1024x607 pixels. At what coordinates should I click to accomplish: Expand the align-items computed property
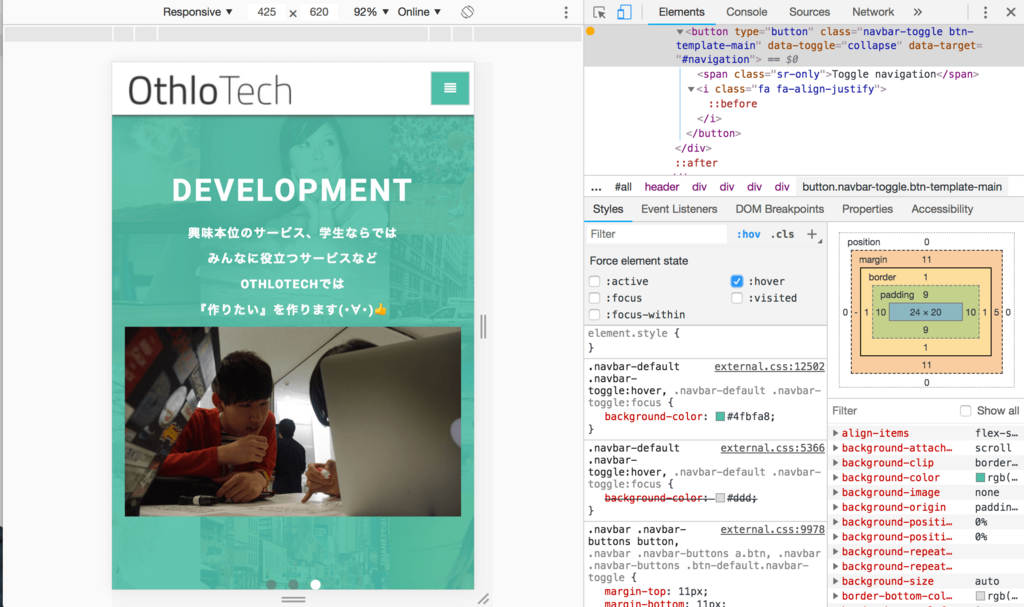(x=835, y=433)
